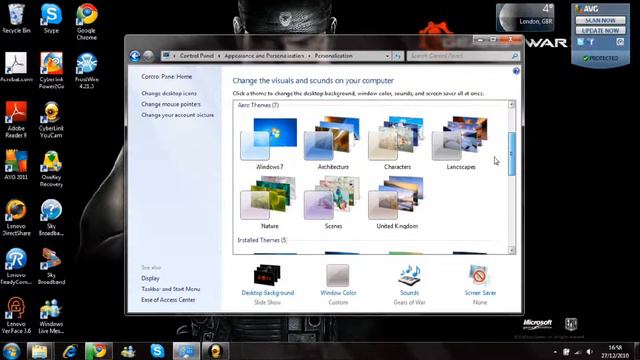Open the Skype desktop shortcut
640x360 pixels.
51,18
